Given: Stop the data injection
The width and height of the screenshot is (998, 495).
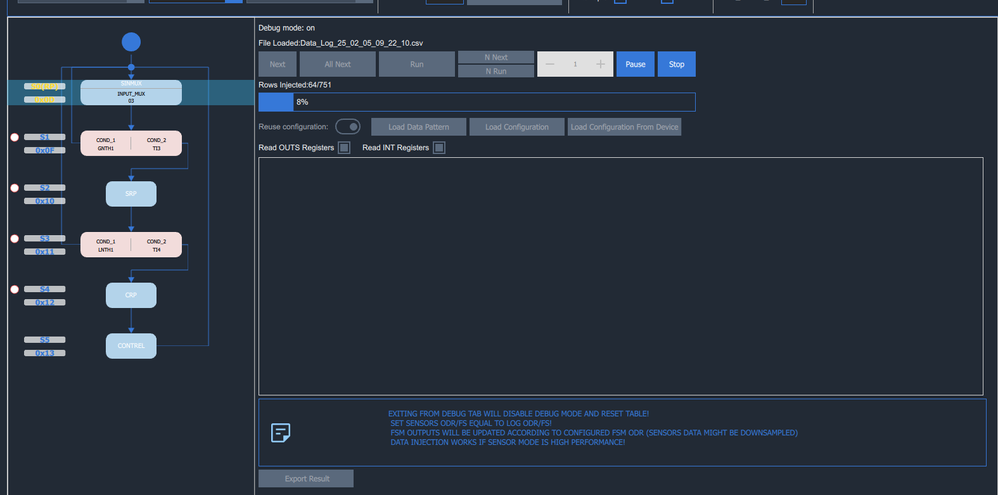Looking at the screenshot, I should 677,64.
